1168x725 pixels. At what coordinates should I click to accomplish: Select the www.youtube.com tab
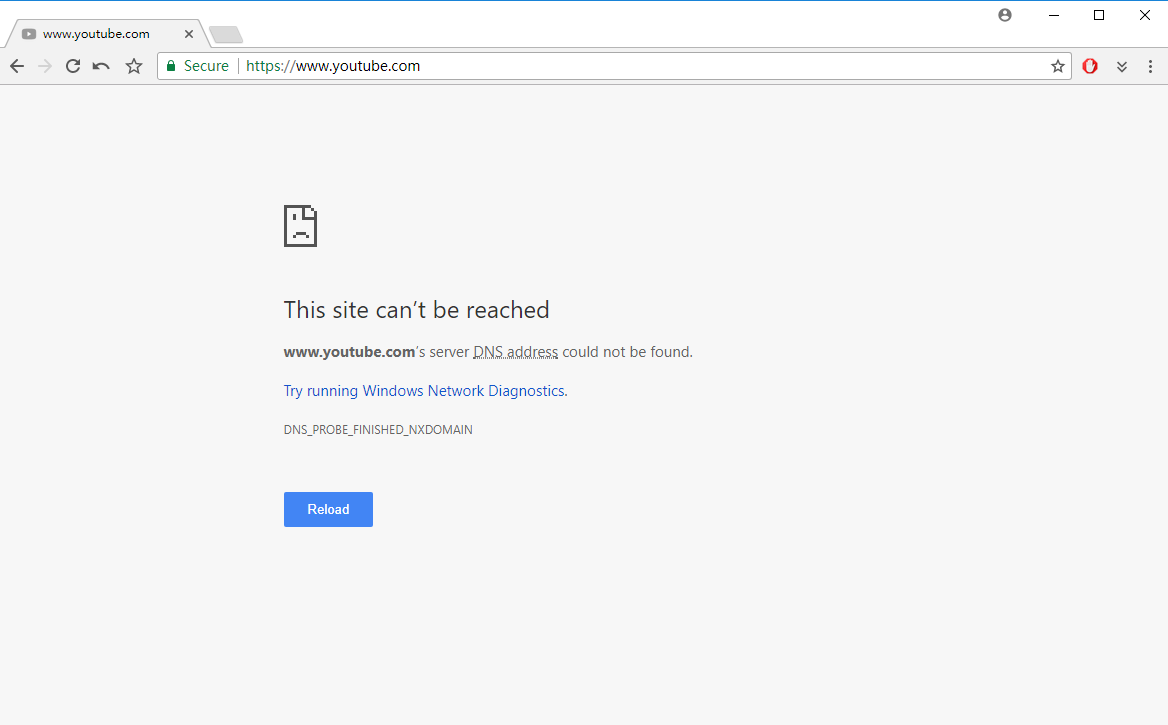point(107,34)
